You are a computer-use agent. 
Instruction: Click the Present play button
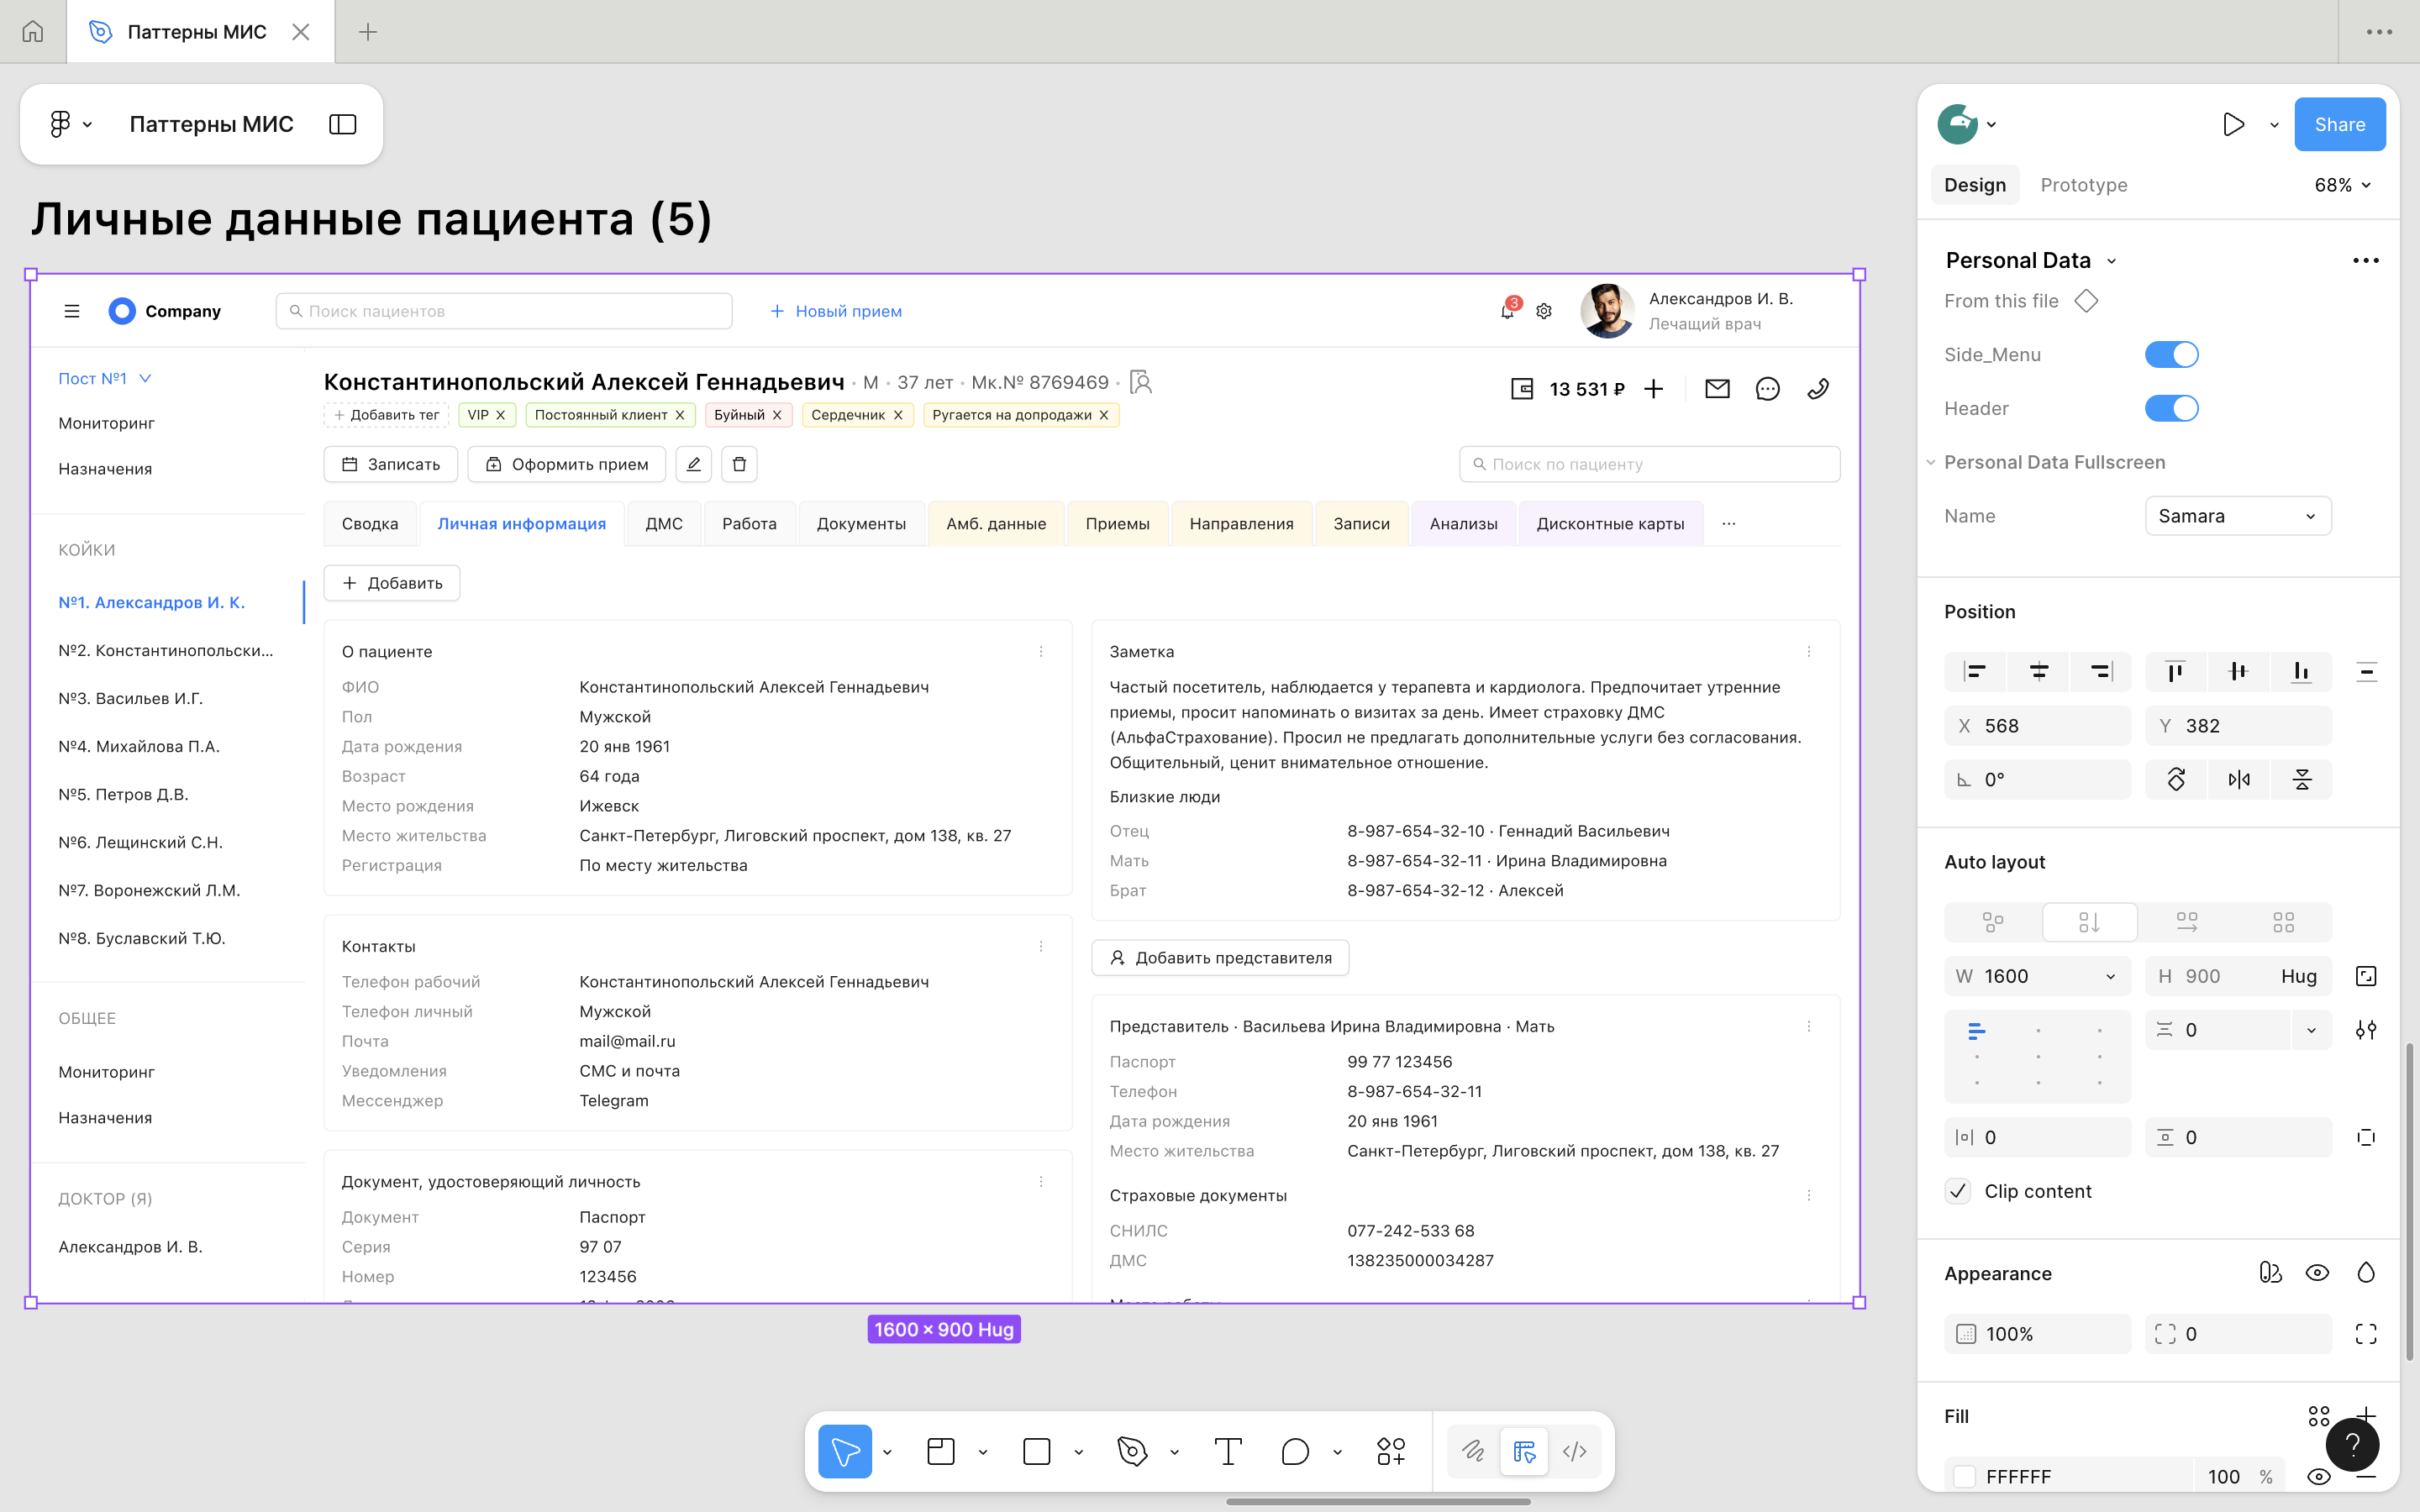pos(2233,125)
